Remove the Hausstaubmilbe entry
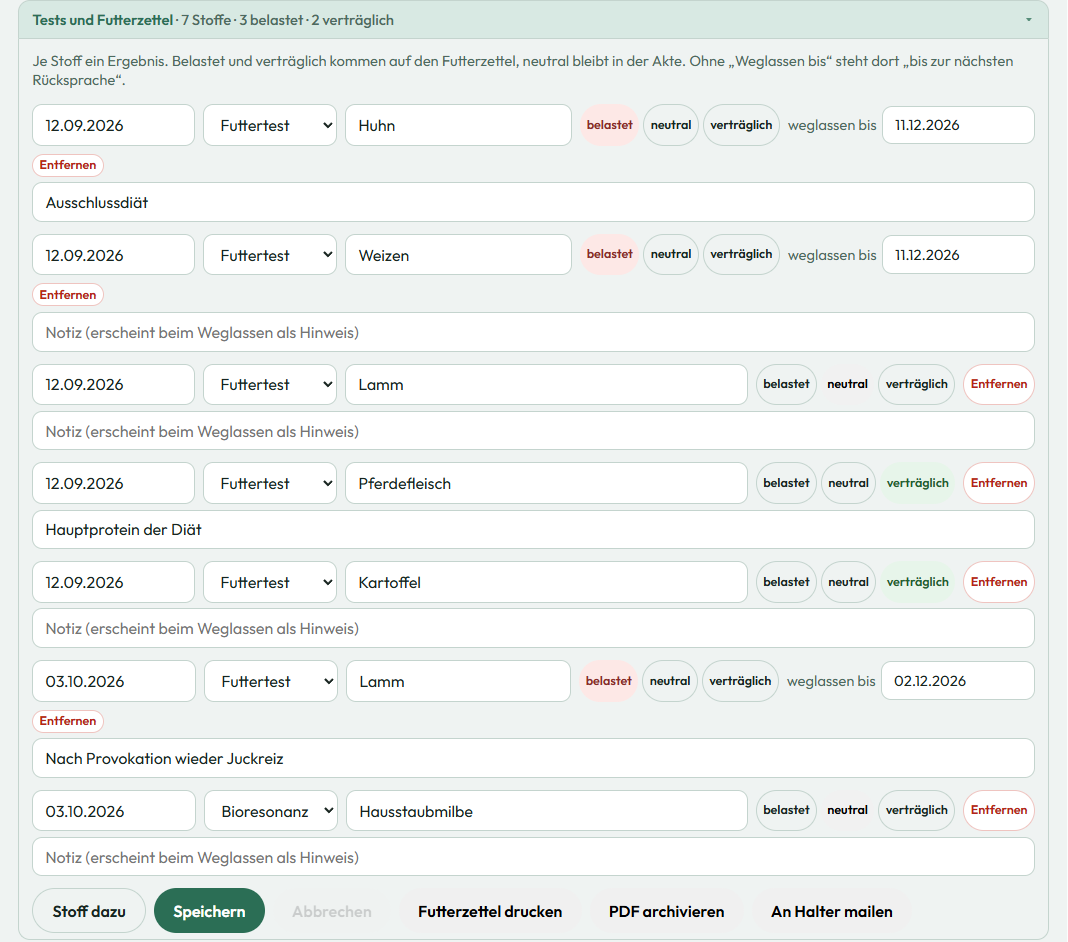Image resolution: width=1068 pixels, height=942 pixels. pyautogui.click(x=999, y=810)
